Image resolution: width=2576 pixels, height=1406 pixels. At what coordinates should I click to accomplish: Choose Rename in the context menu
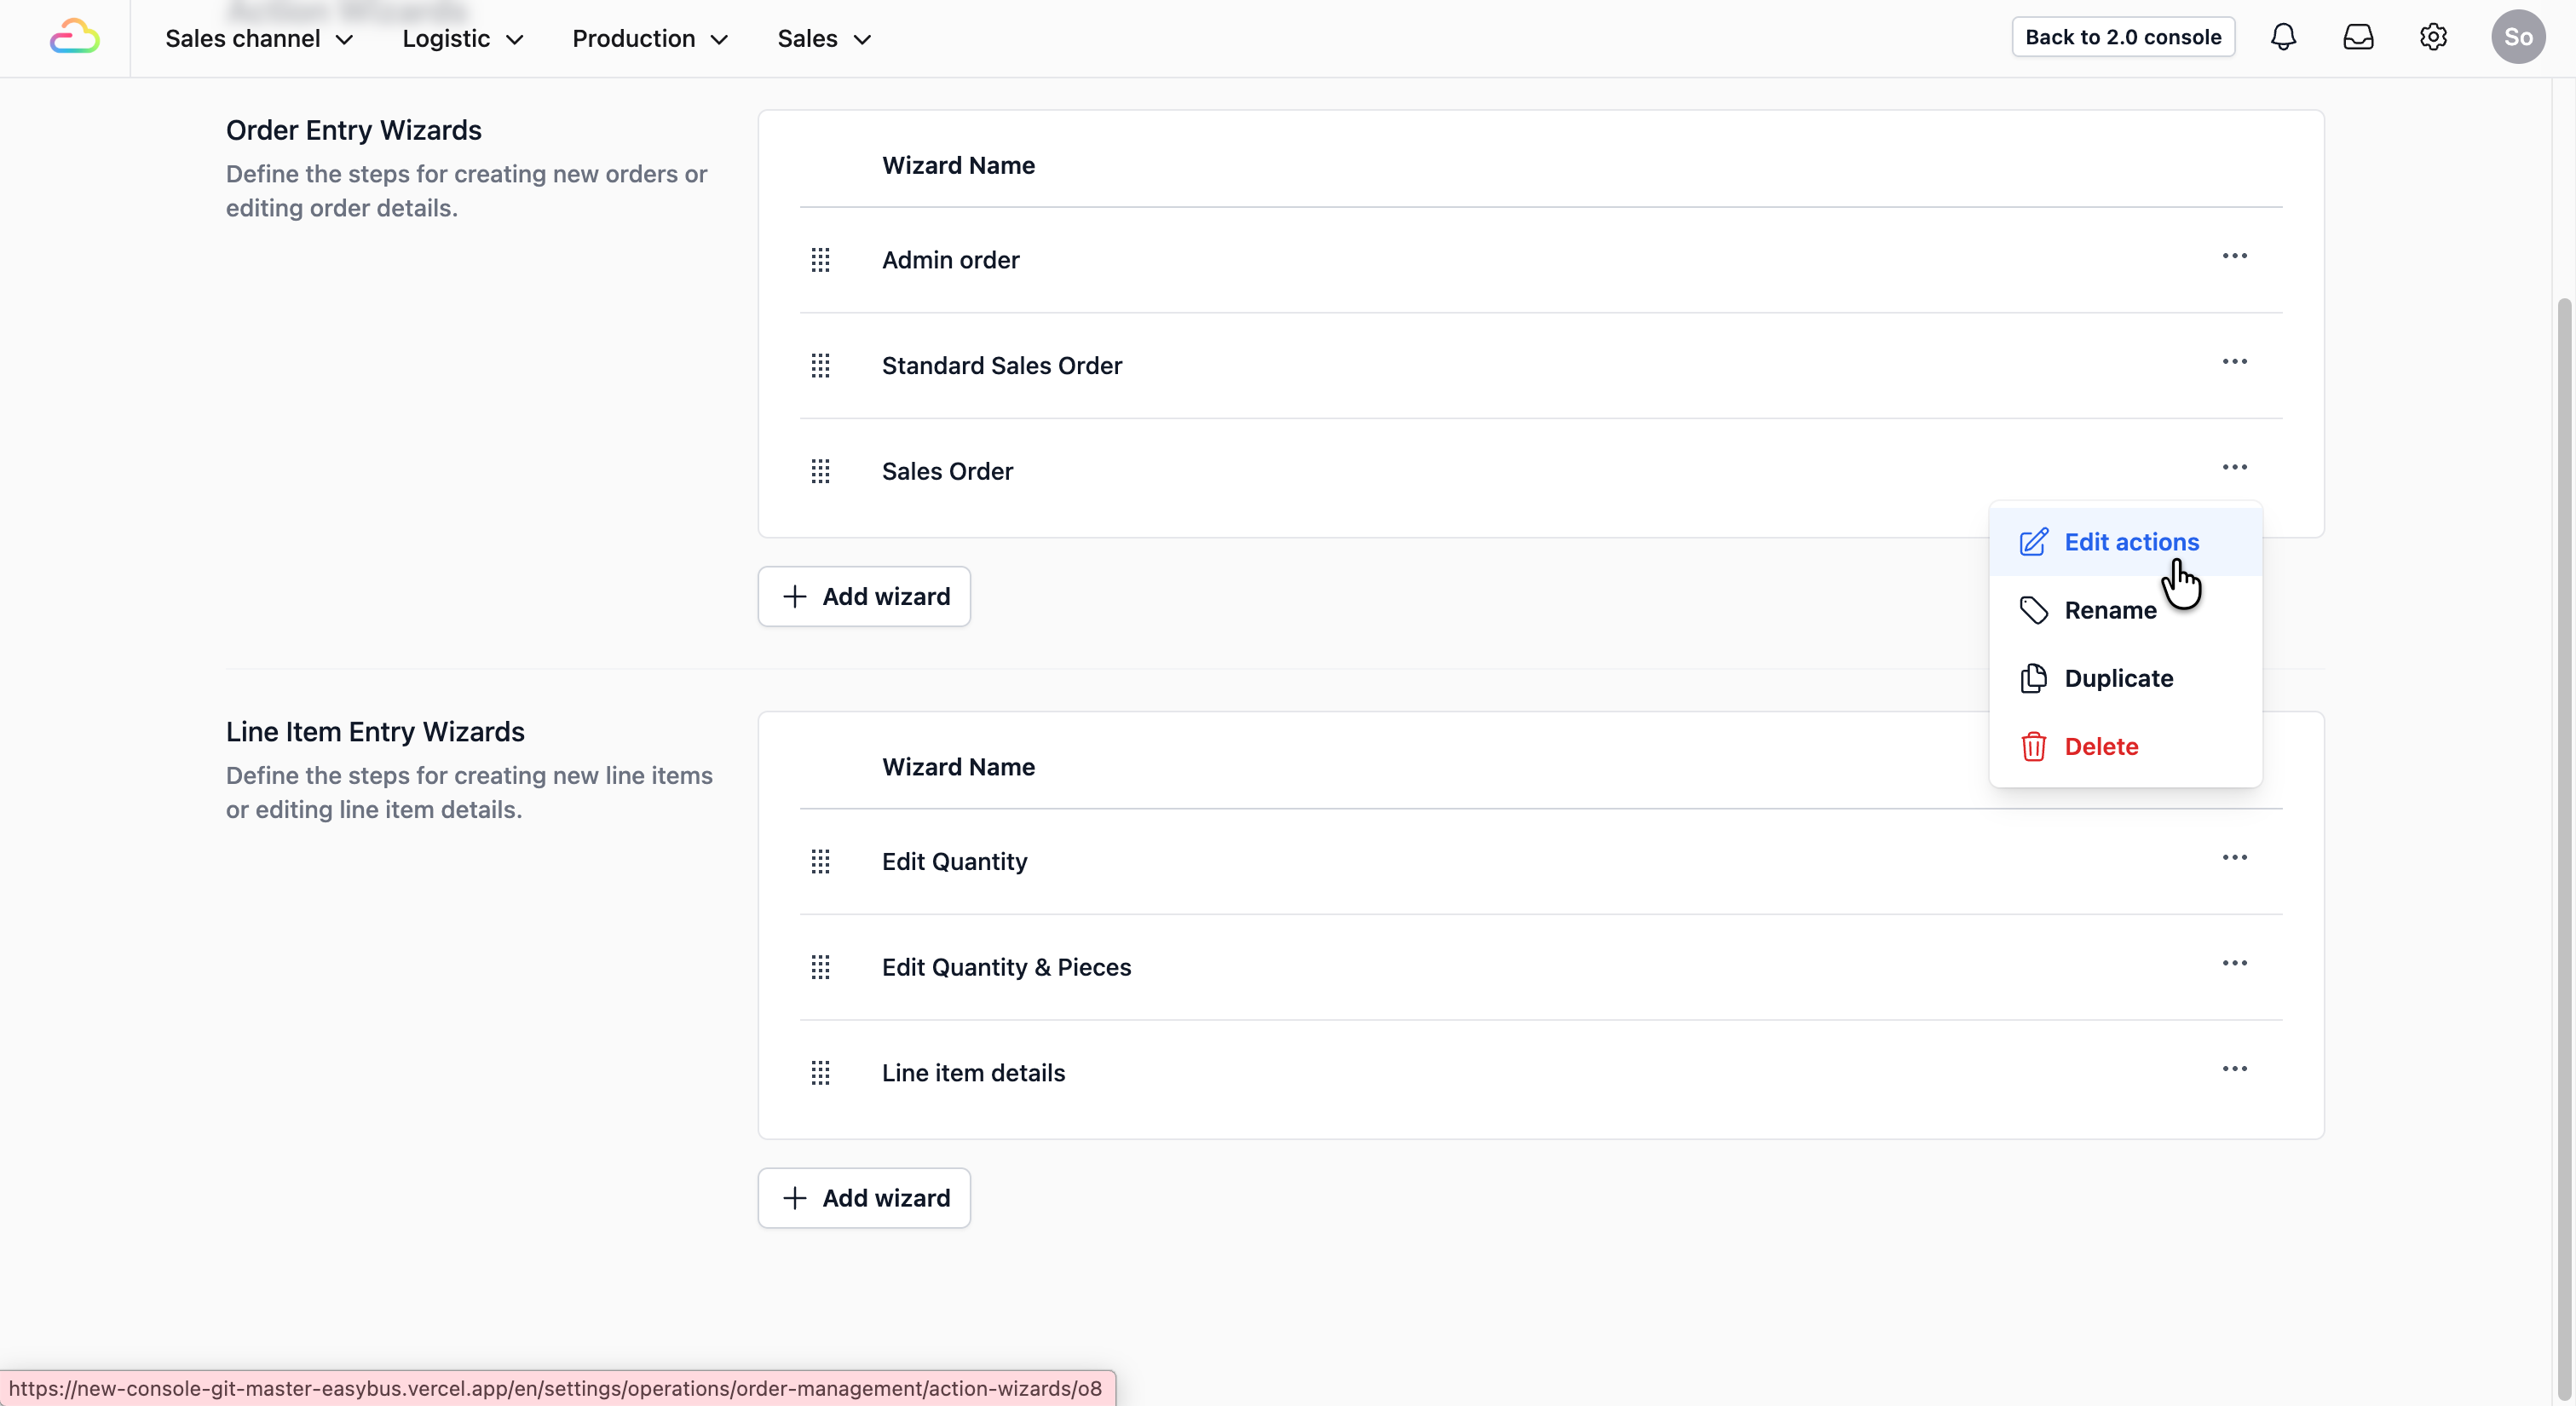2110,610
